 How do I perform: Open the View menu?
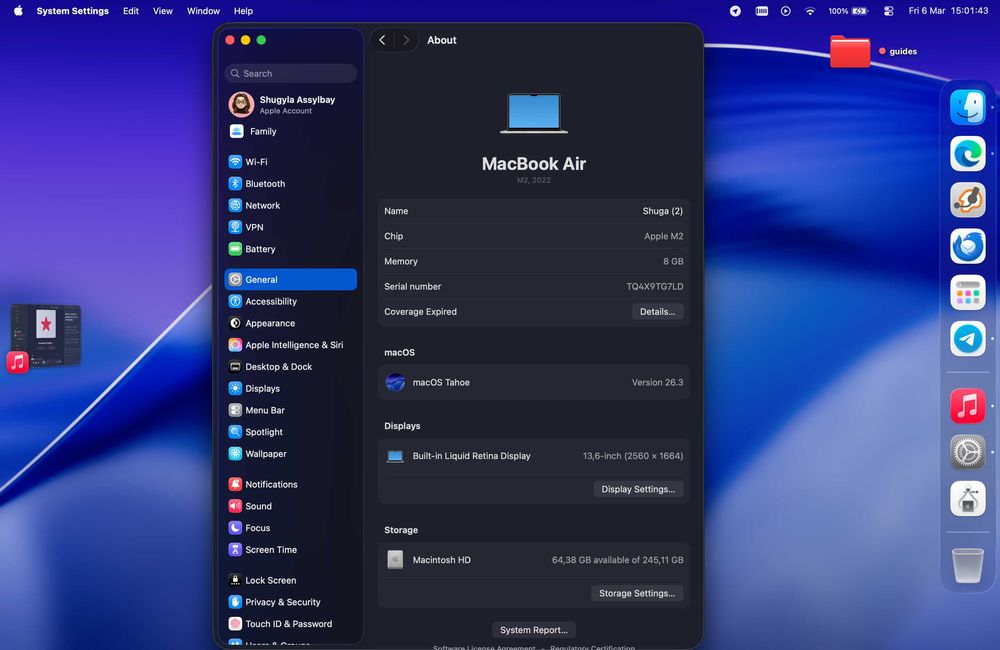(163, 11)
